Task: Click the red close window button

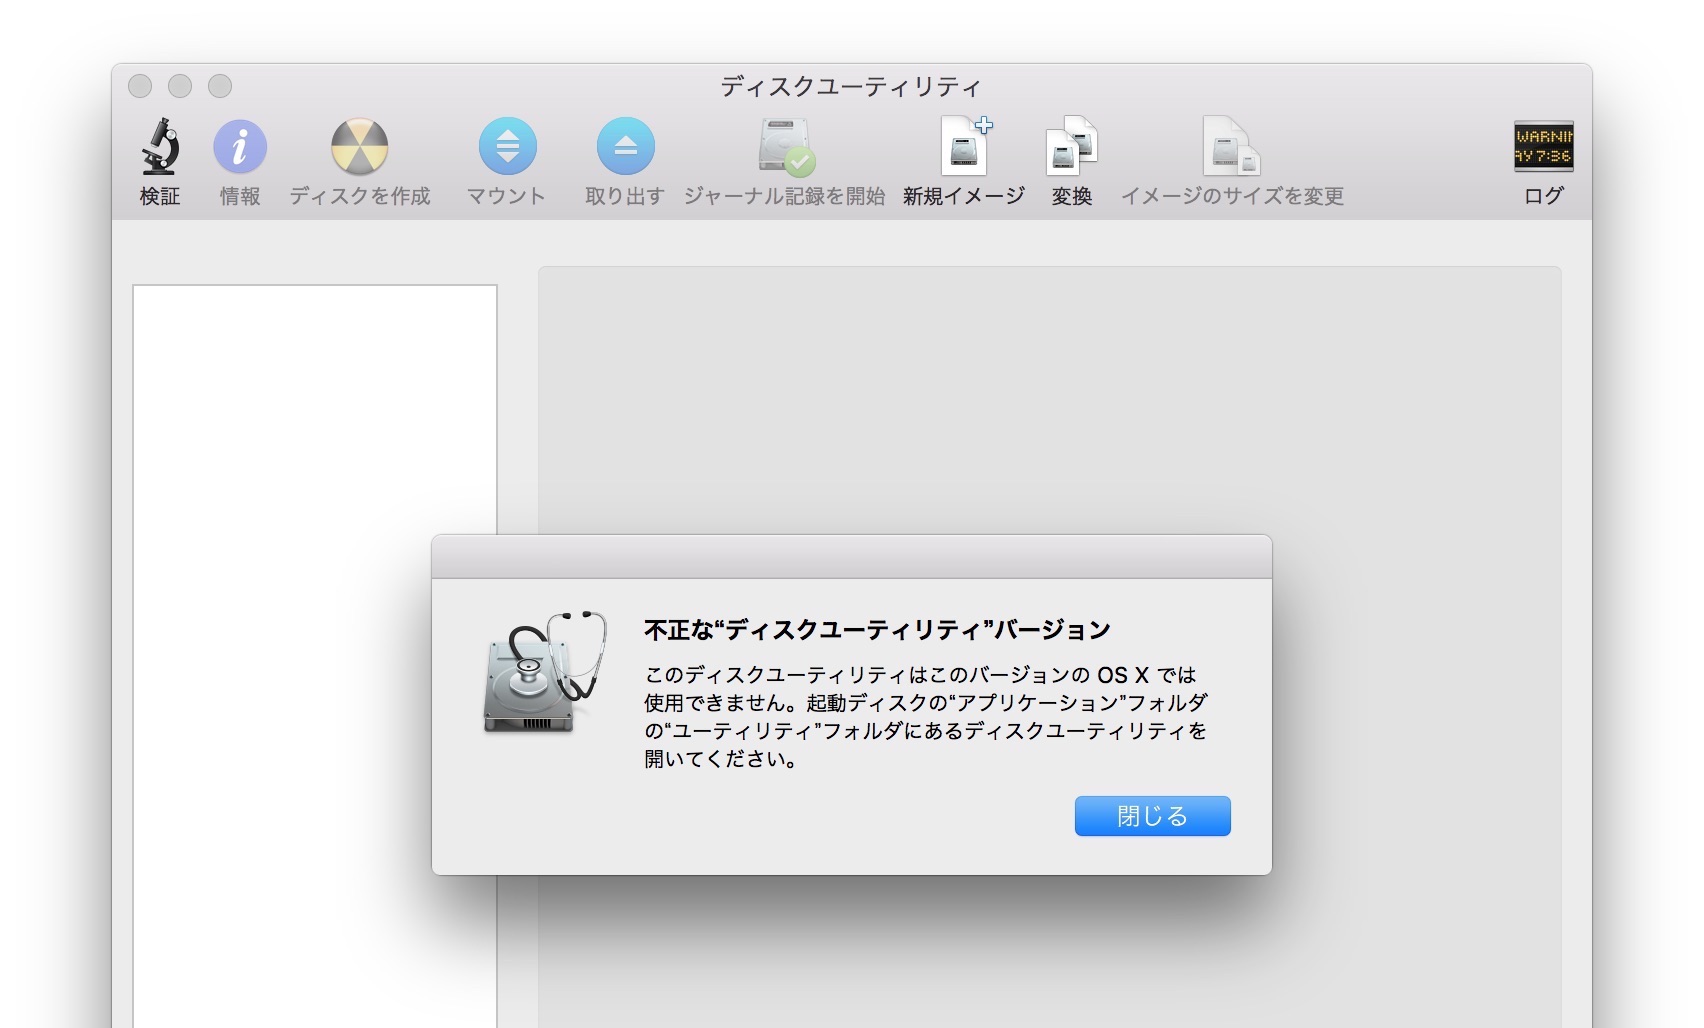Action: (140, 86)
